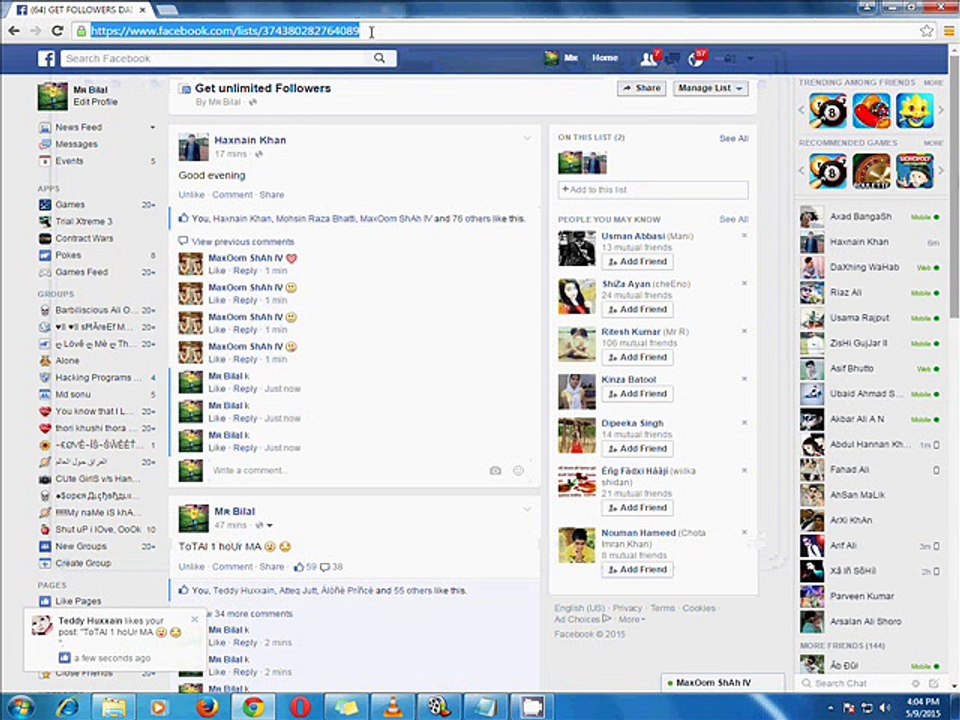Open the messages icon in top bar
960x720 pixels.
(x=673, y=59)
